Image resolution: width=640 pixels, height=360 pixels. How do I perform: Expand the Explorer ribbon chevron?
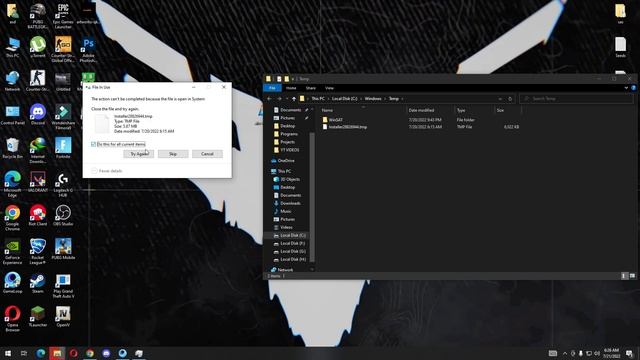(x=626, y=88)
